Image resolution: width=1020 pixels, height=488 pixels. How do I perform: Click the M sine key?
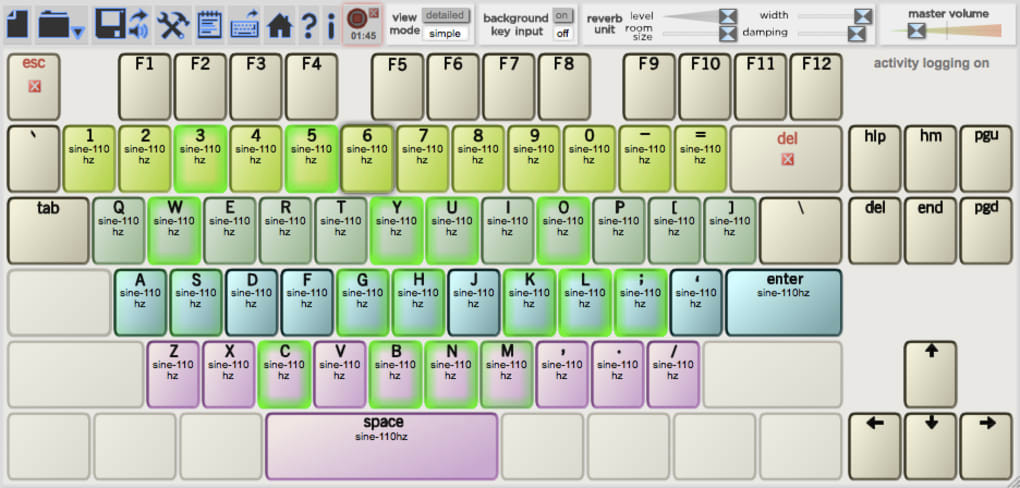[507, 375]
